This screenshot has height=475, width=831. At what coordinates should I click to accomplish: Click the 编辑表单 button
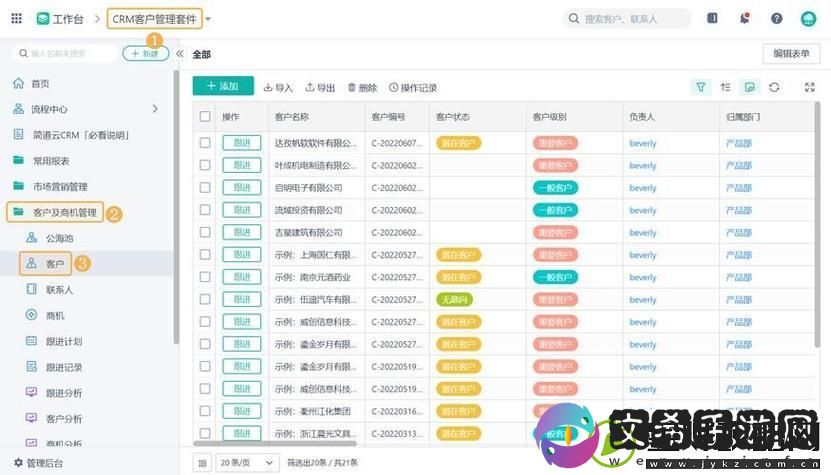[x=791, y=54]
